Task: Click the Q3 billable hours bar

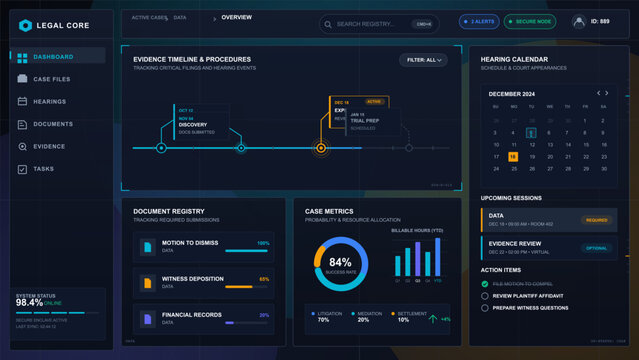Action: point(418,259)
